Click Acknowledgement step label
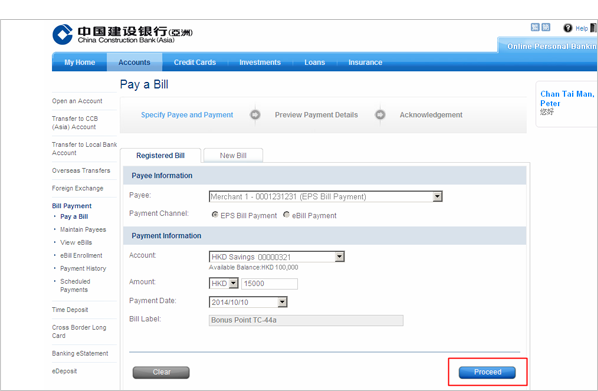Viewport: 598px width, 391px height. 431,115
